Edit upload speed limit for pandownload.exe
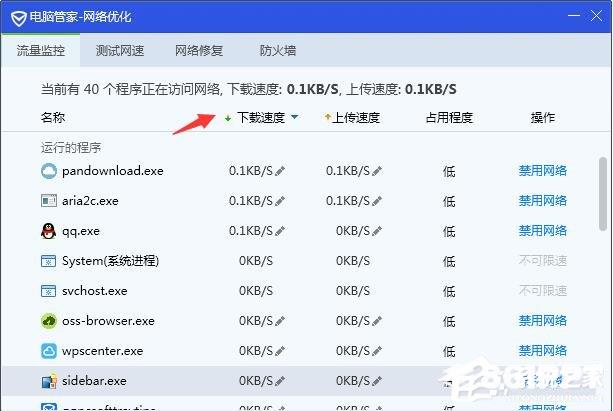 377,171
